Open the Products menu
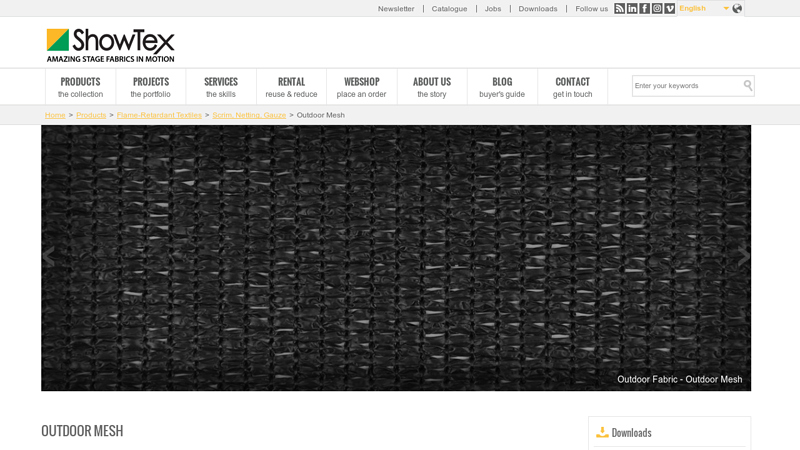The height and width of the screenshot is (450, 800). pos(80,87)
